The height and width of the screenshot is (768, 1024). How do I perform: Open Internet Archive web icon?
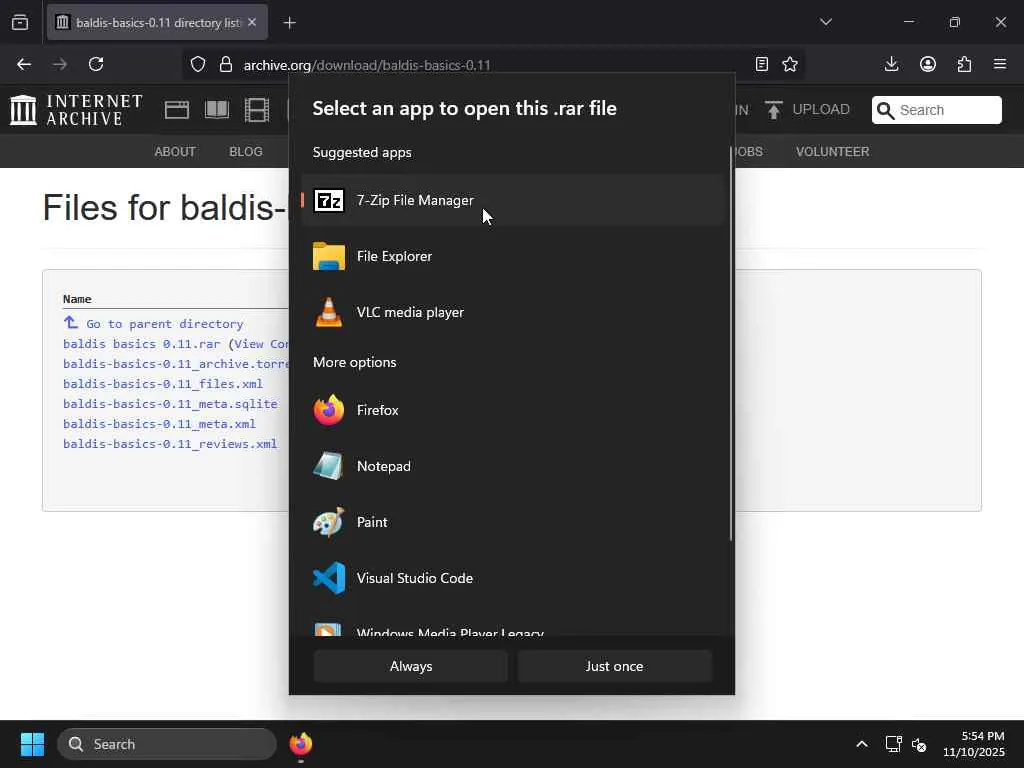pos(176,110)
